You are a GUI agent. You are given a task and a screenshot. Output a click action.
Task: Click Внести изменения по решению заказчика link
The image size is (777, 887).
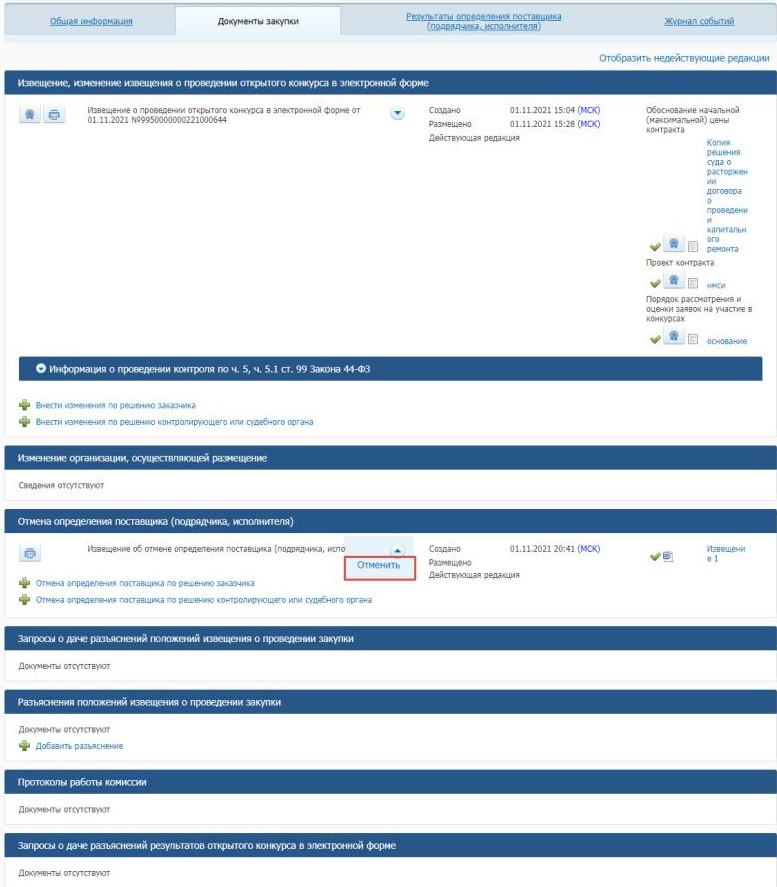point(115,405)
